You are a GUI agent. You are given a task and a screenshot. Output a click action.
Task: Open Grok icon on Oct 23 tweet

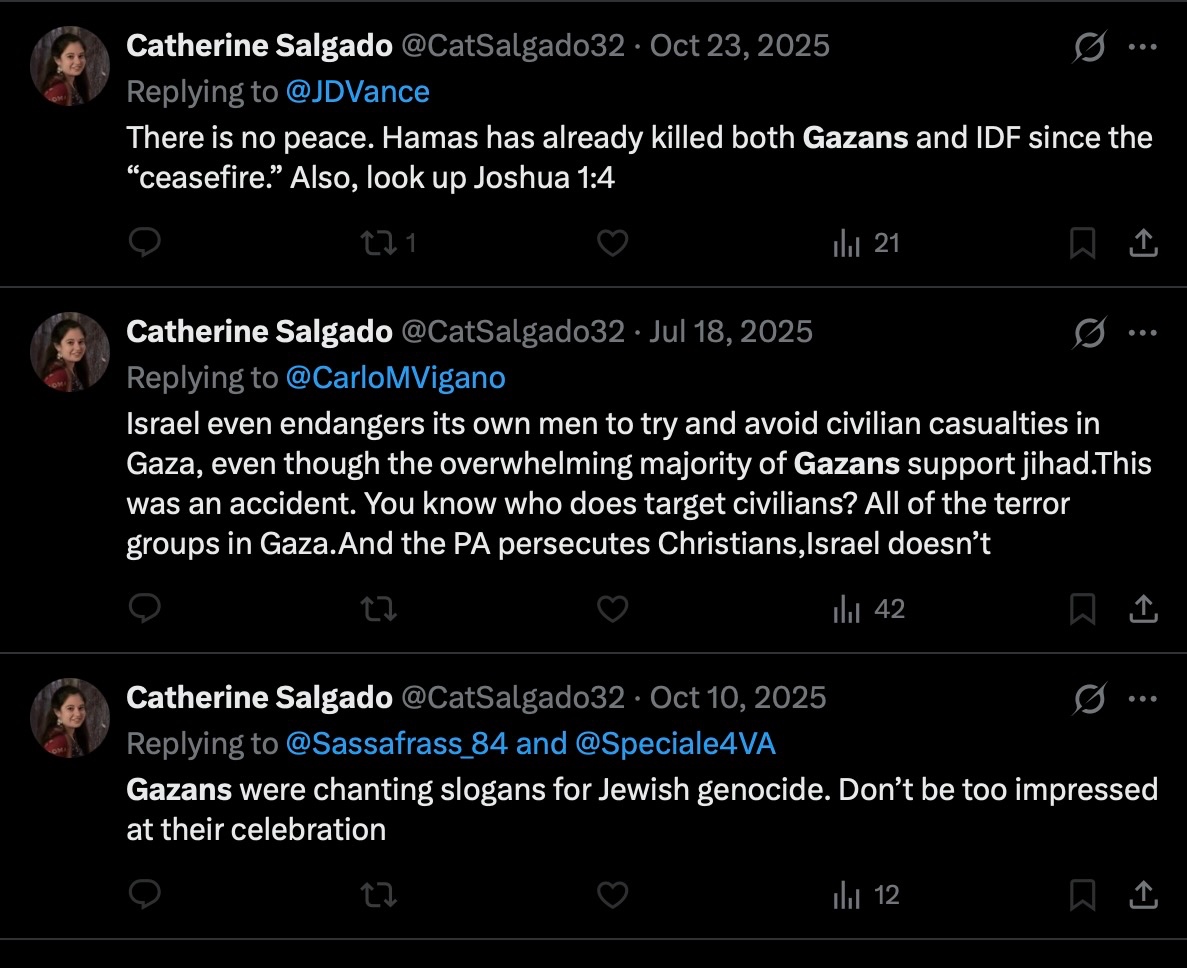click(x=1089, y=46)
